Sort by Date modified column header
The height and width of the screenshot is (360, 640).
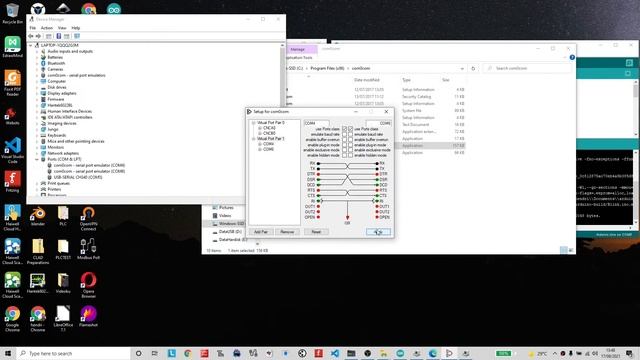[x=367, y=80]
